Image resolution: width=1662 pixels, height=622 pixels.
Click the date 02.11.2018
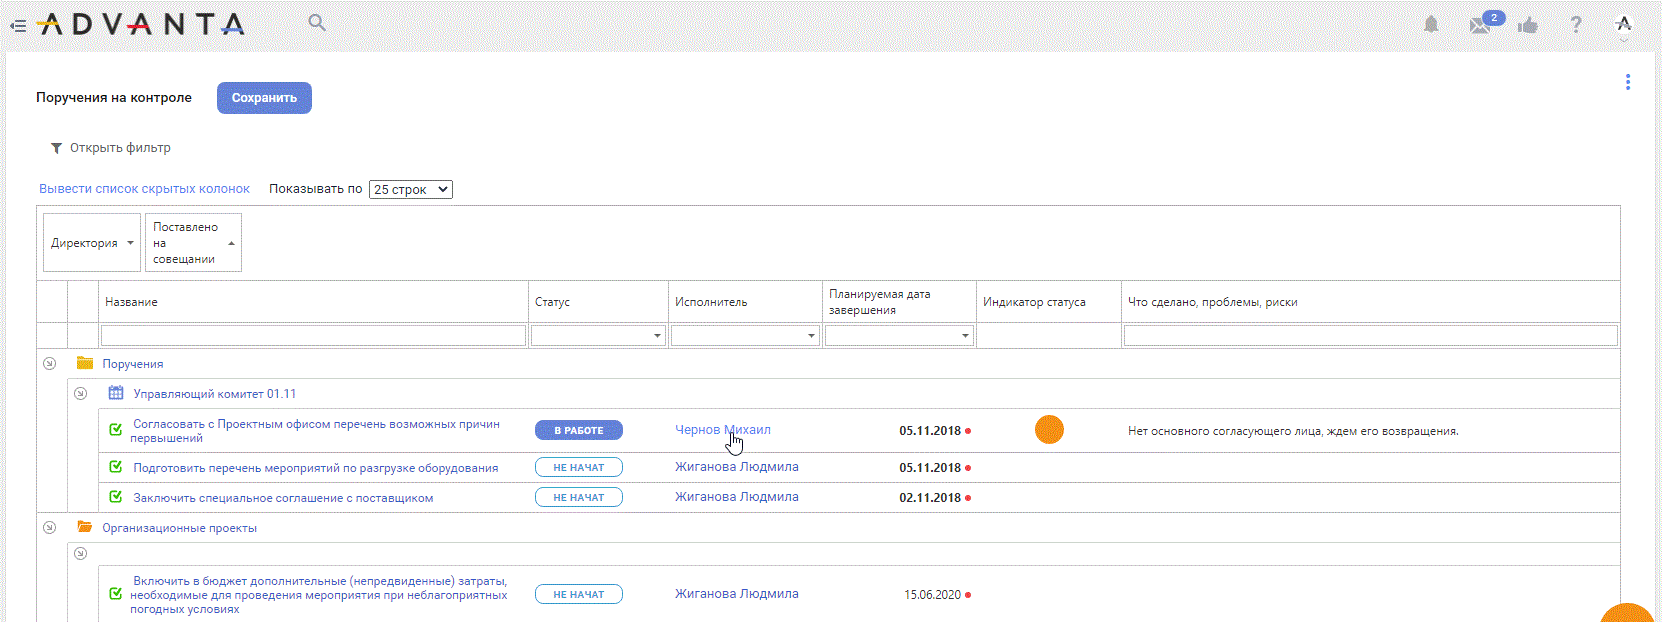tap(930, 498)
